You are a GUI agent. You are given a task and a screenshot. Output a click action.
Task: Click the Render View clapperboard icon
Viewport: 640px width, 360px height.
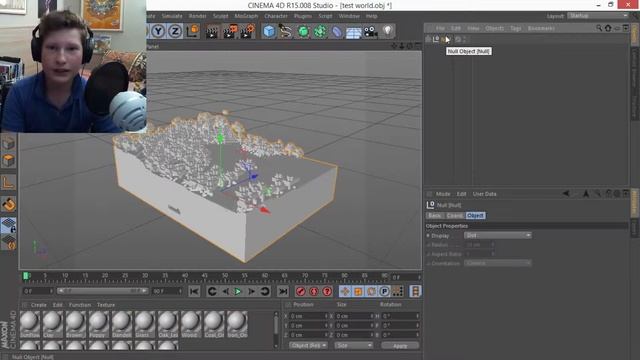coord(212,31)
